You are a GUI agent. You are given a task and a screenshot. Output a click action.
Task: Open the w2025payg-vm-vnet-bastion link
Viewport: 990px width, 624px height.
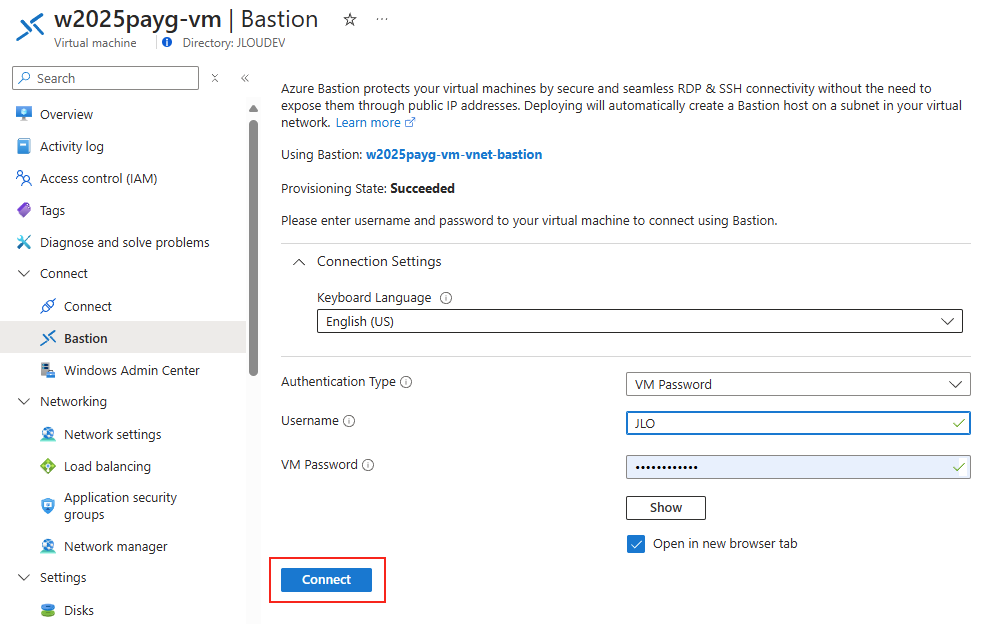pos(454,155)
